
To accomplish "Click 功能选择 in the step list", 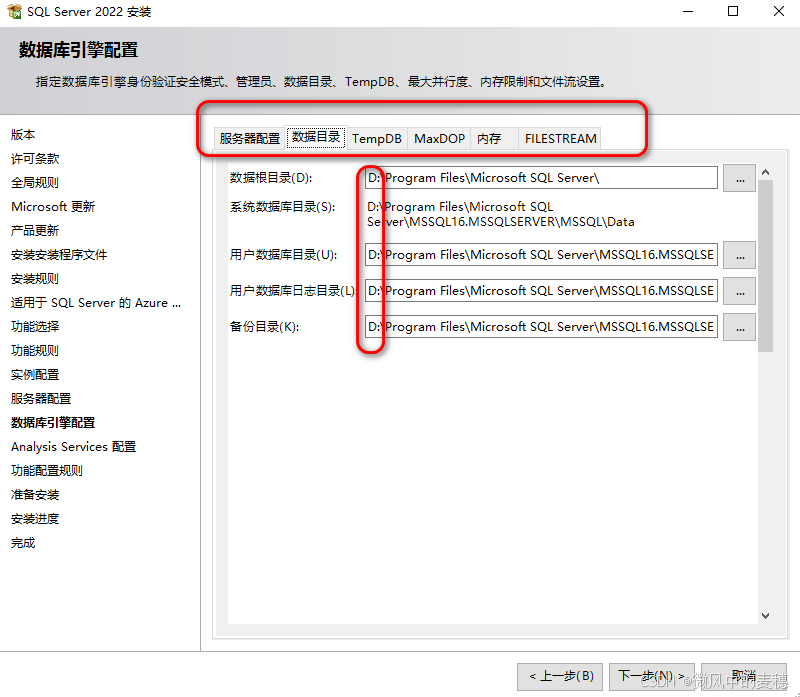I will coord(35,327).
